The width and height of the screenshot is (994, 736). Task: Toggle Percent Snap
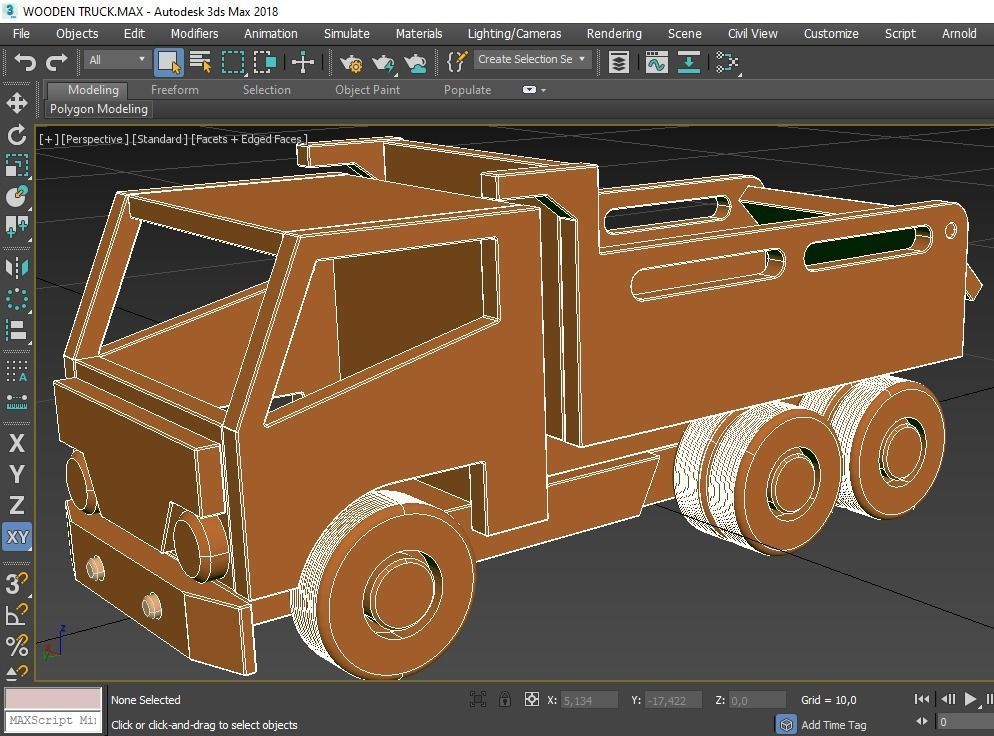click(x=16, y=645)
